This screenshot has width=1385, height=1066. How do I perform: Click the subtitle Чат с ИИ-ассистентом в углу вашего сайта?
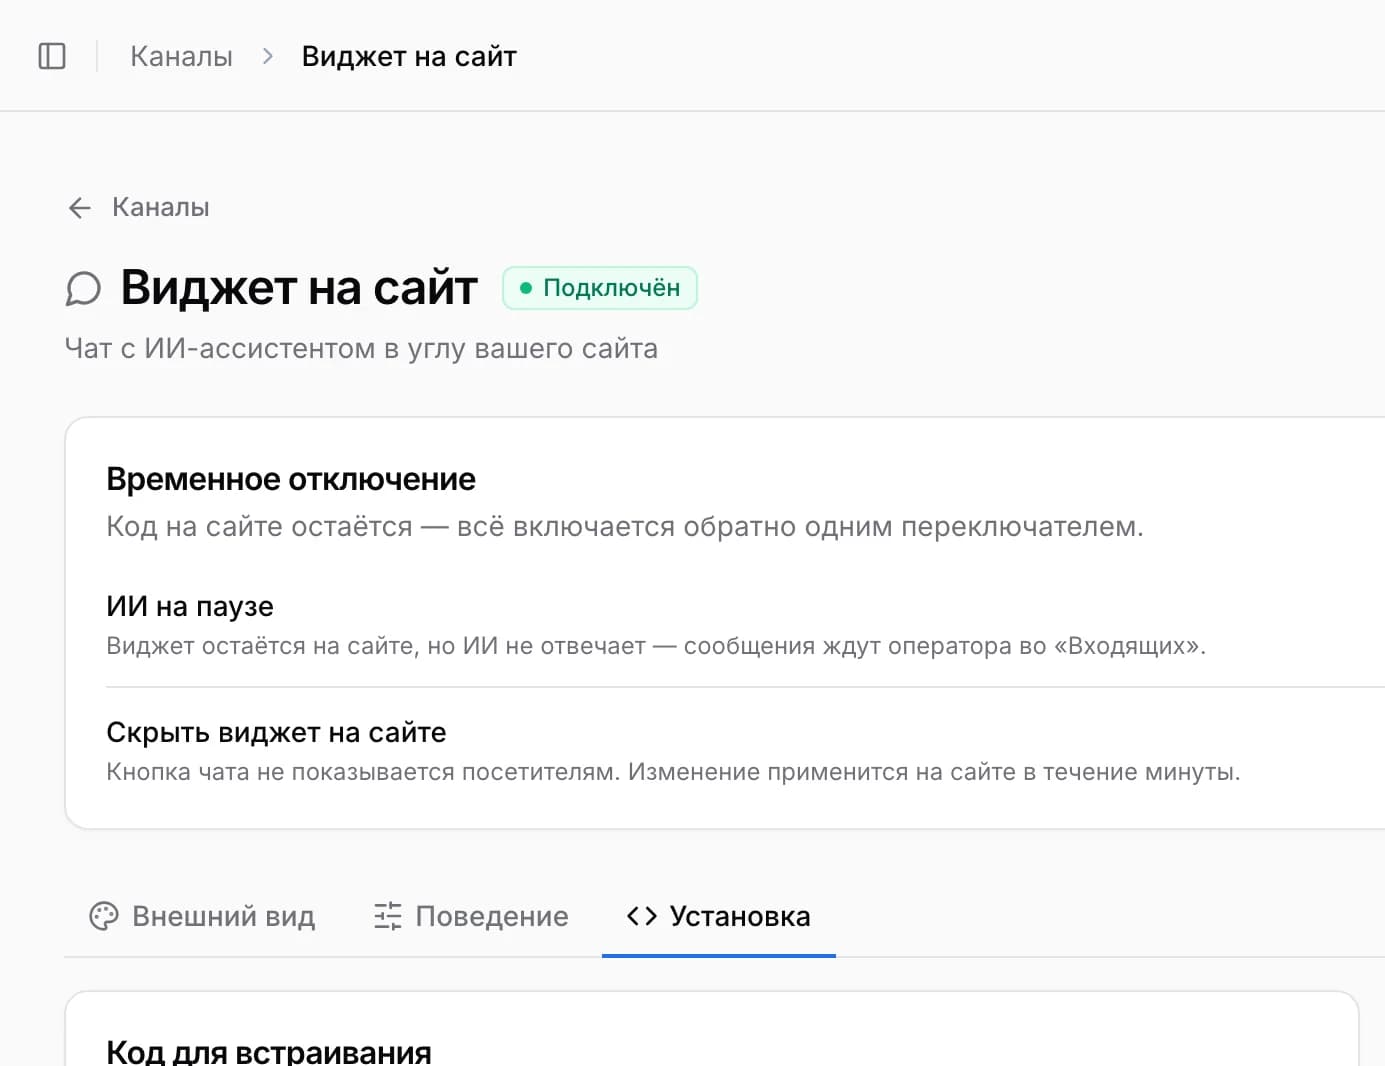(x=361, y=349)
